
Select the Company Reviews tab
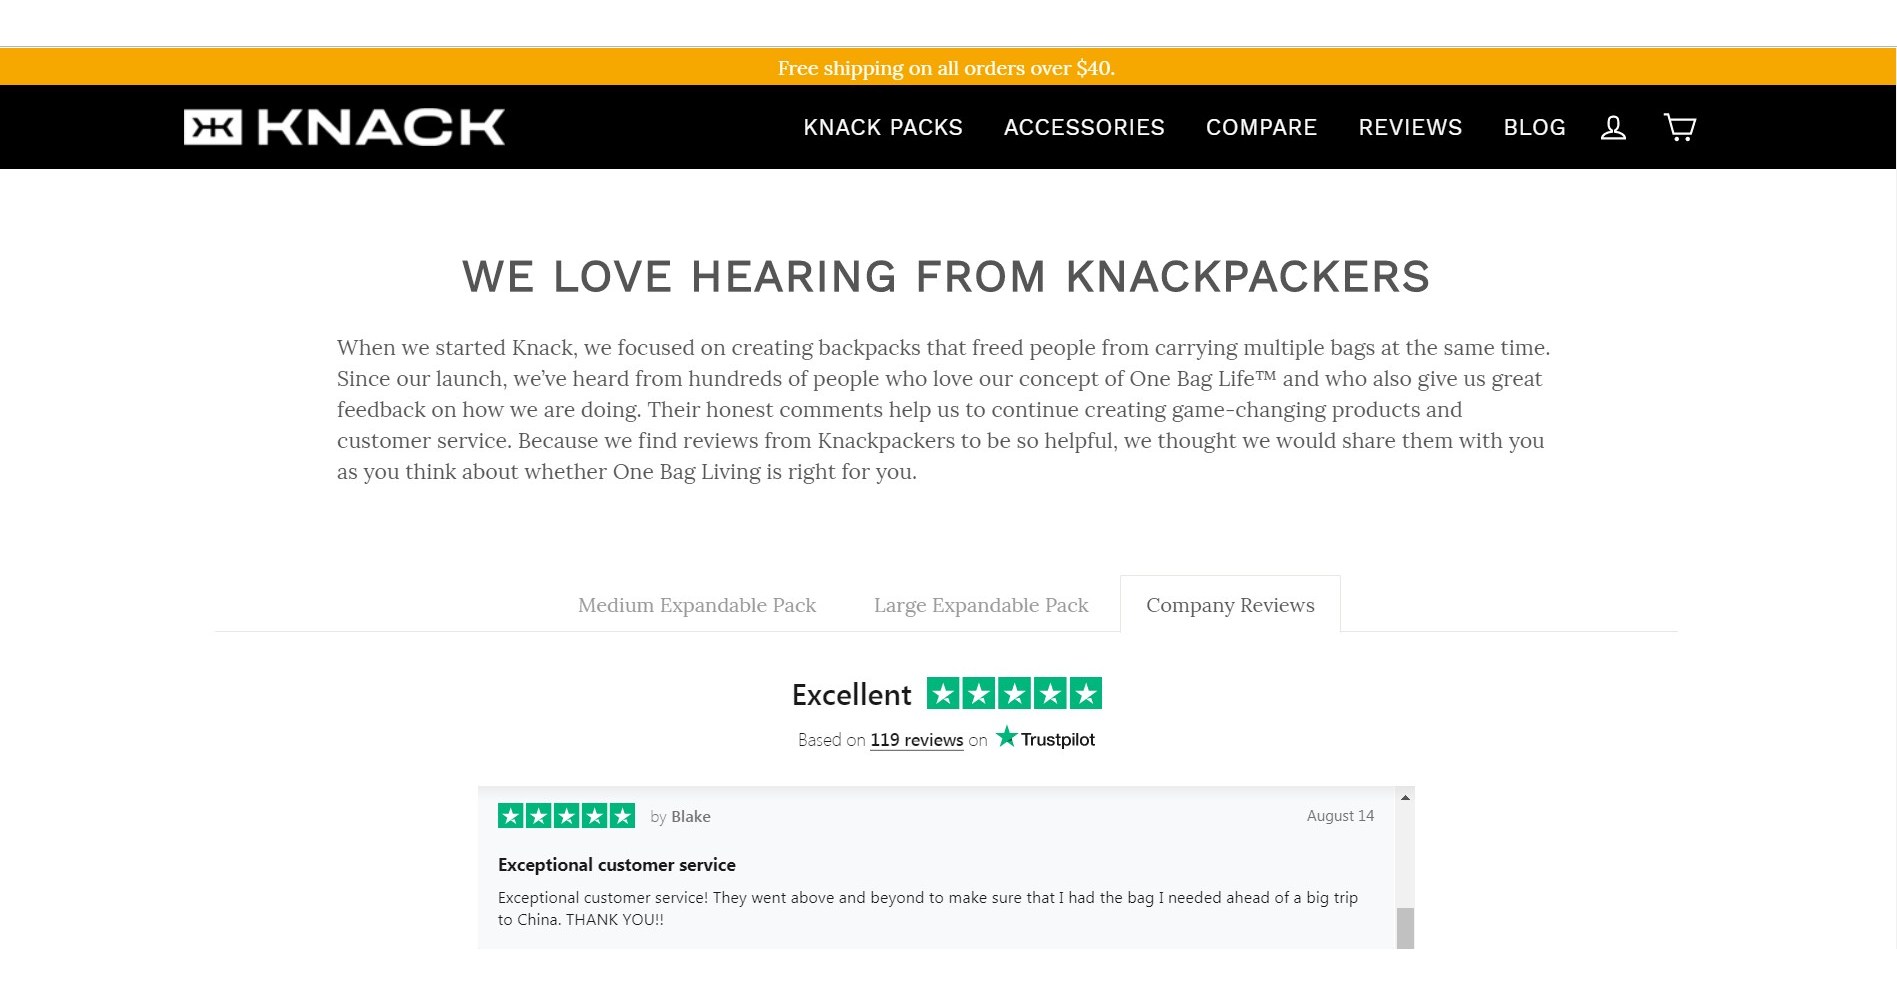click(x=1231, y=605)
